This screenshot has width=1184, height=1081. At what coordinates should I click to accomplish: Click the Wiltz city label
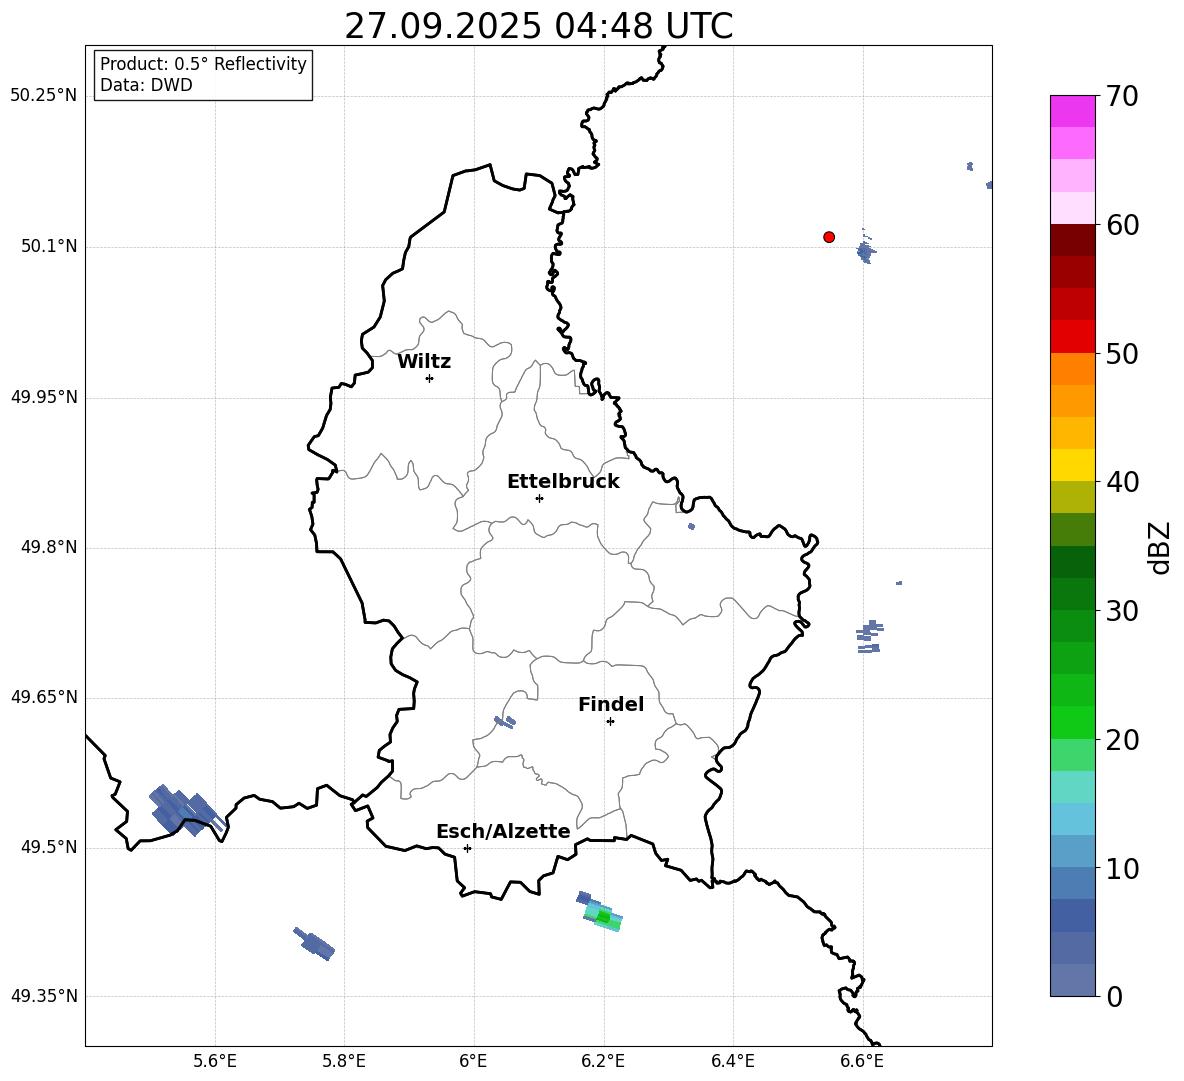[x=424, y=362]
